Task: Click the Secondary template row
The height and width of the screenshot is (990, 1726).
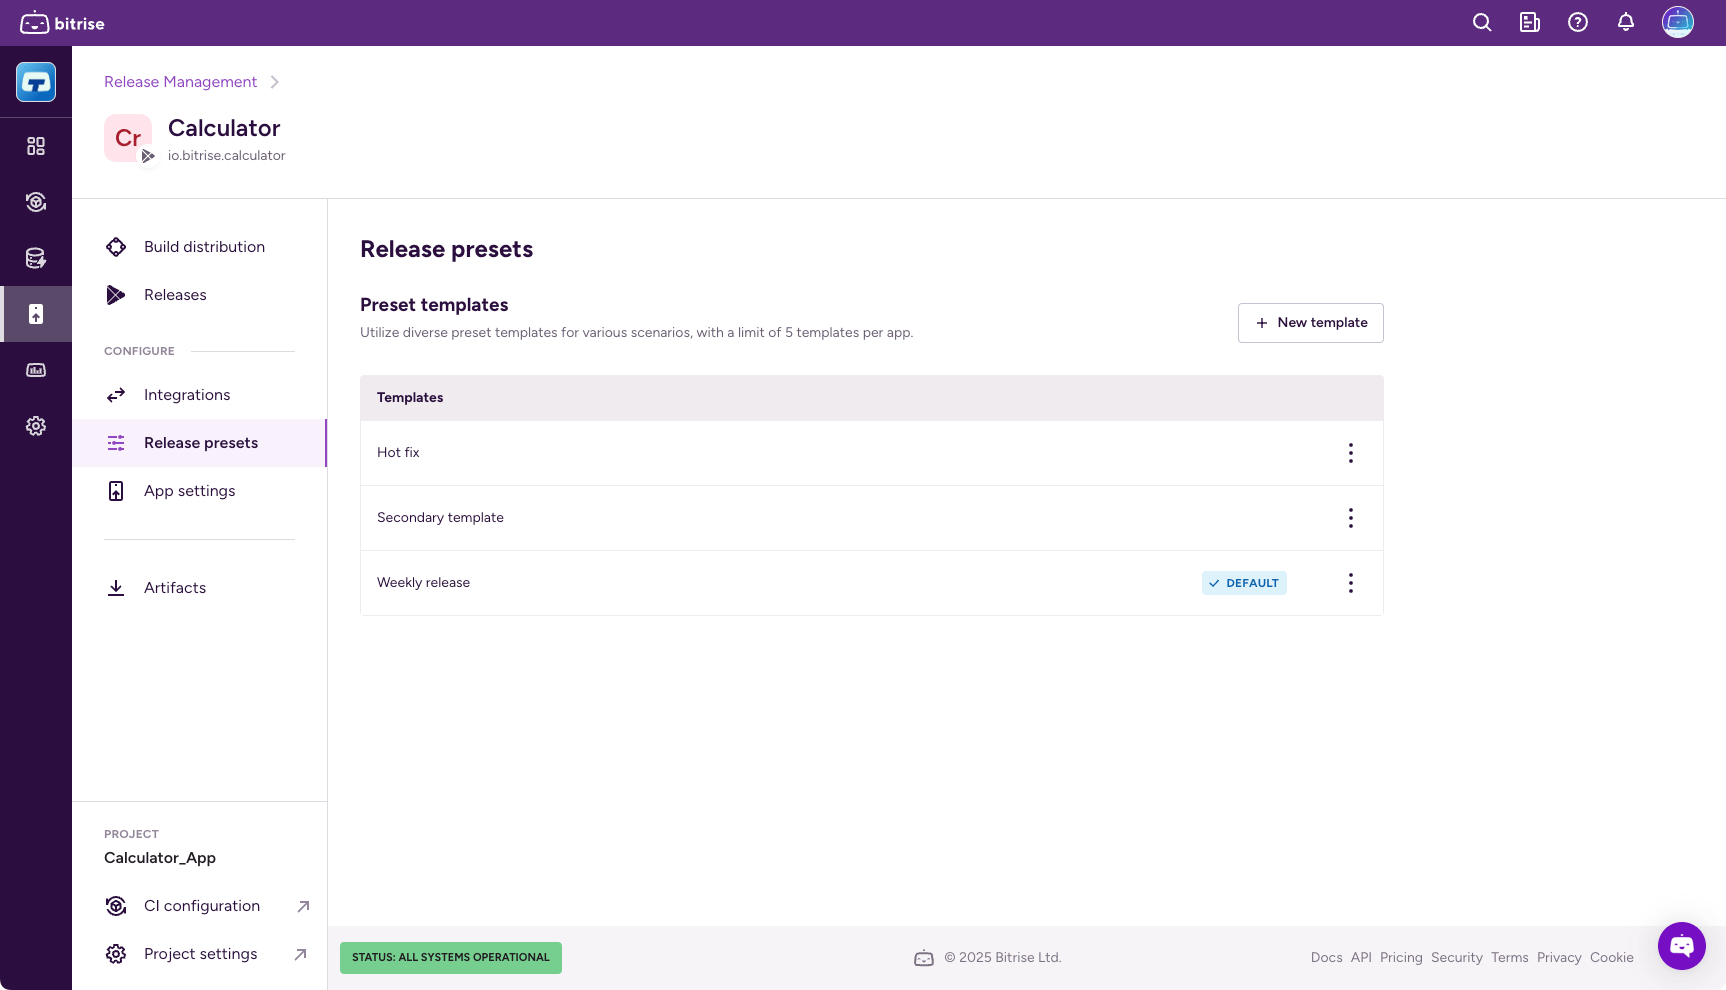Action: 871,518
